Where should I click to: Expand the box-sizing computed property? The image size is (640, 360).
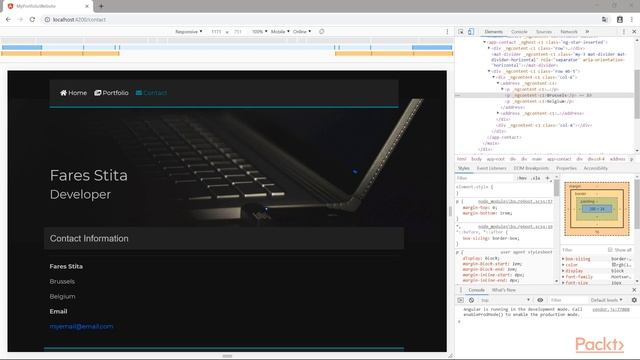(563, 259)
